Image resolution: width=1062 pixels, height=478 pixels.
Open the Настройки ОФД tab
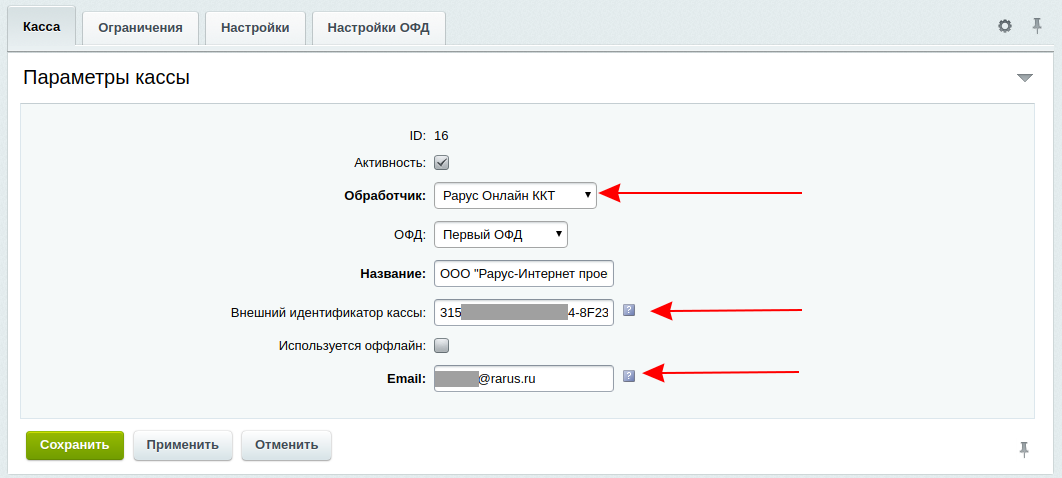(378, 28)
